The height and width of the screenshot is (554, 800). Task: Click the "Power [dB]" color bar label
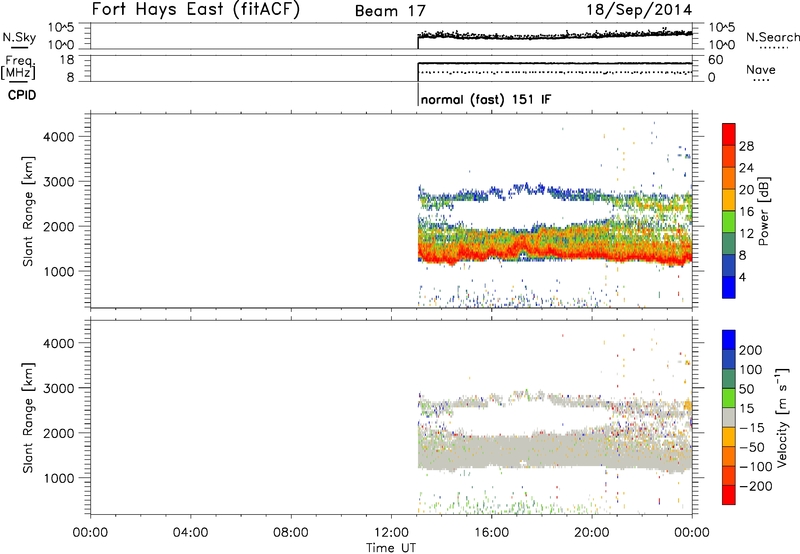coord(763,211)
